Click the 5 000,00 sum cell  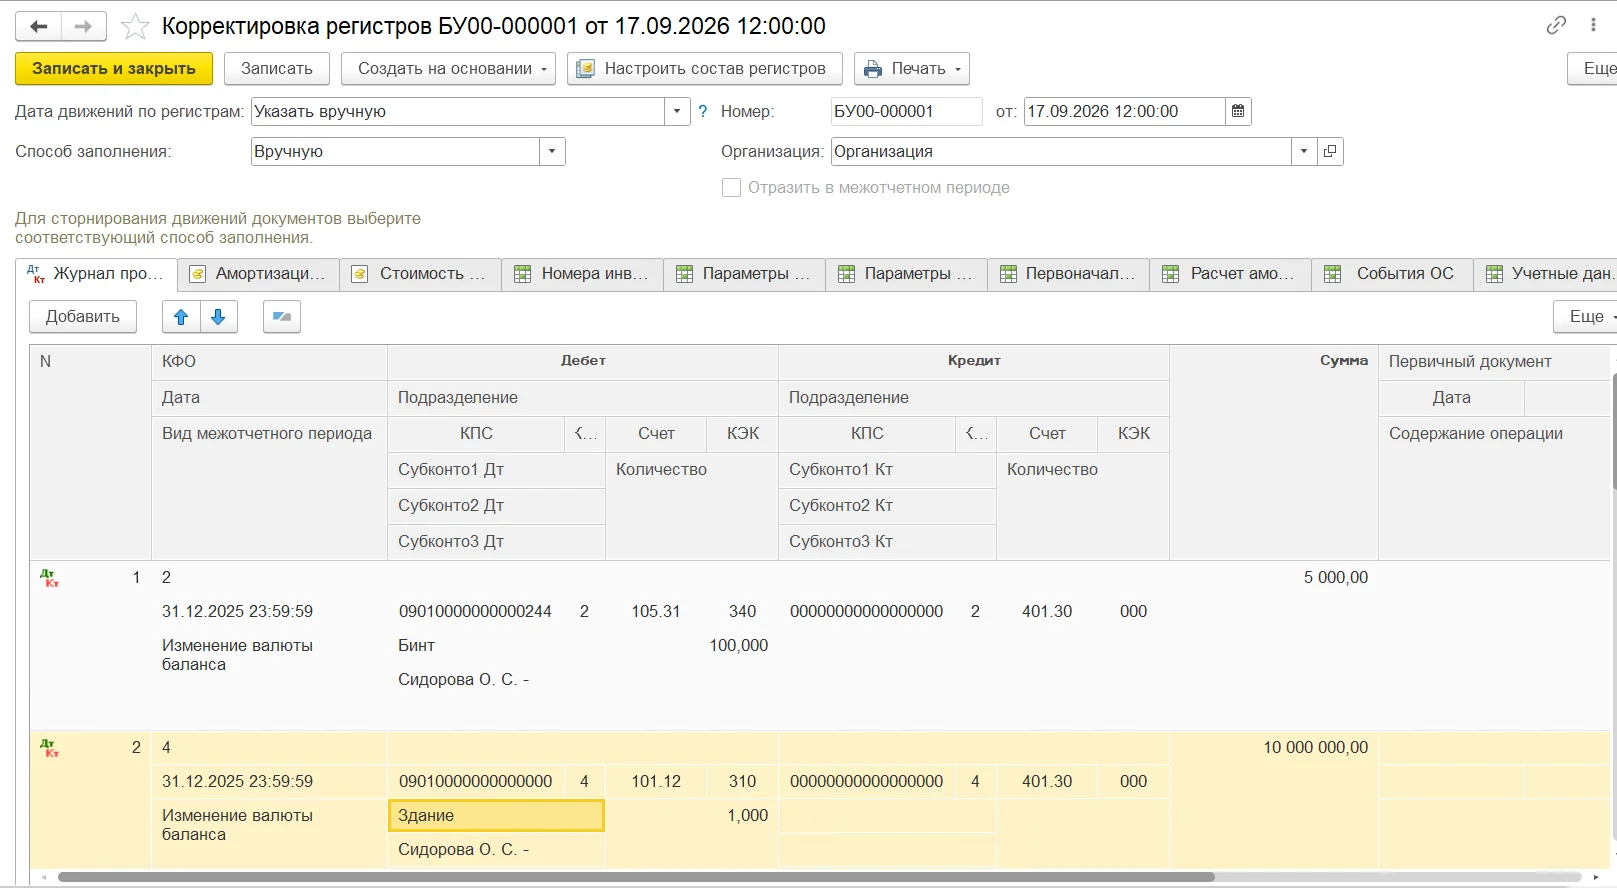pyautogui.click(x=1274, y=578)
